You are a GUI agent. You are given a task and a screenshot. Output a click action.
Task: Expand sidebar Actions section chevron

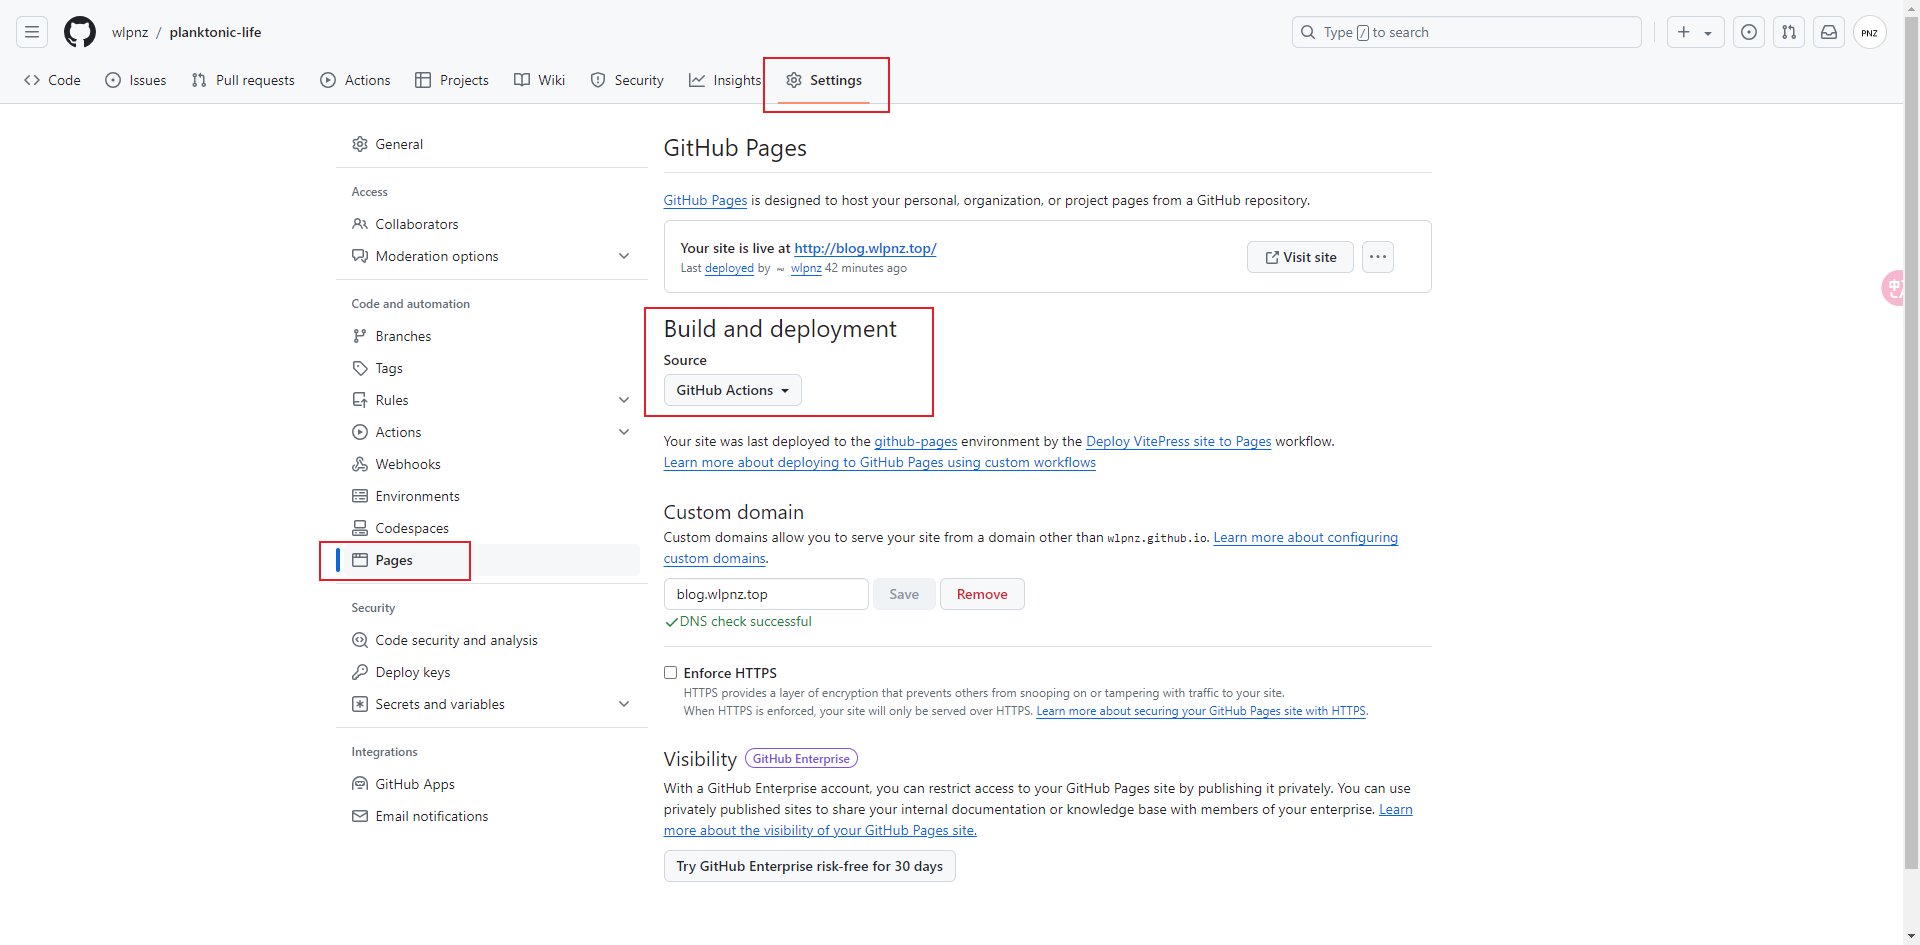[x=624, y=432]
